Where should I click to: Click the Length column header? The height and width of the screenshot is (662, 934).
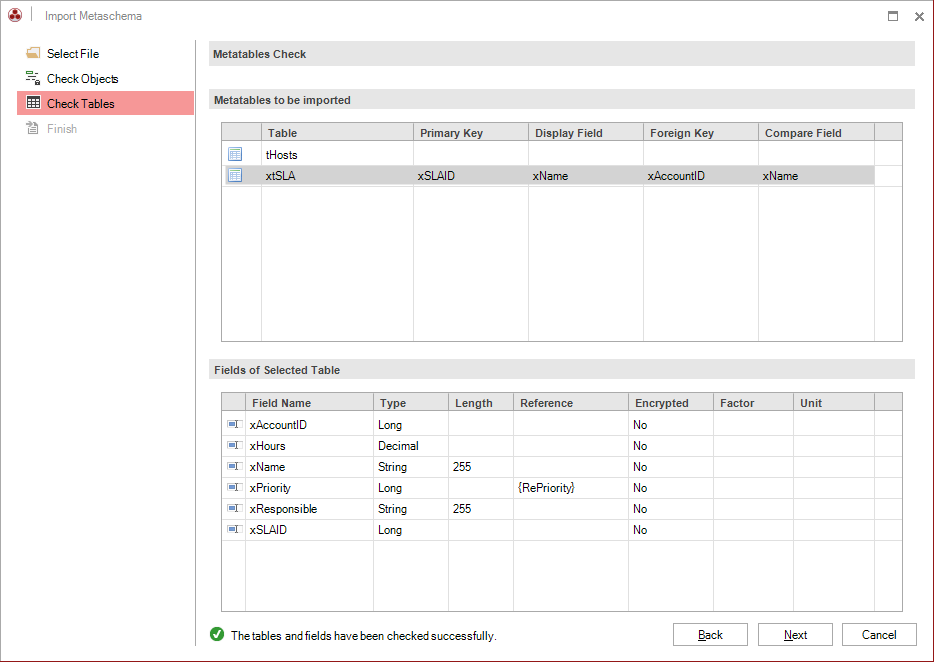click(x=481, y=402)
